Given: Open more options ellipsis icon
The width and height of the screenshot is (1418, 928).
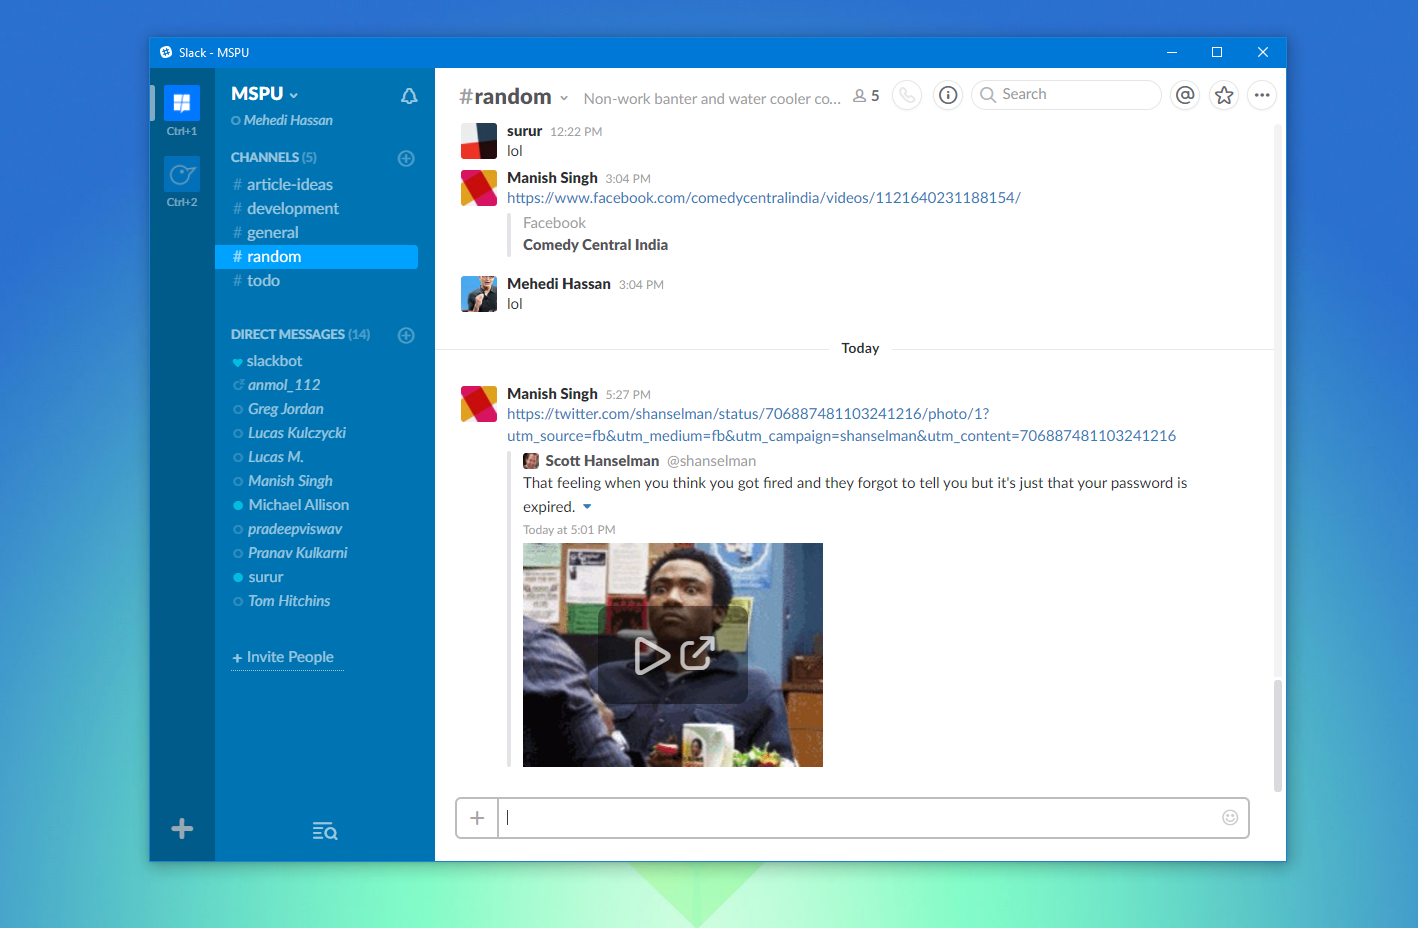Looking at the screenshot, I should pyautogui.click(x=1262, y=95).
